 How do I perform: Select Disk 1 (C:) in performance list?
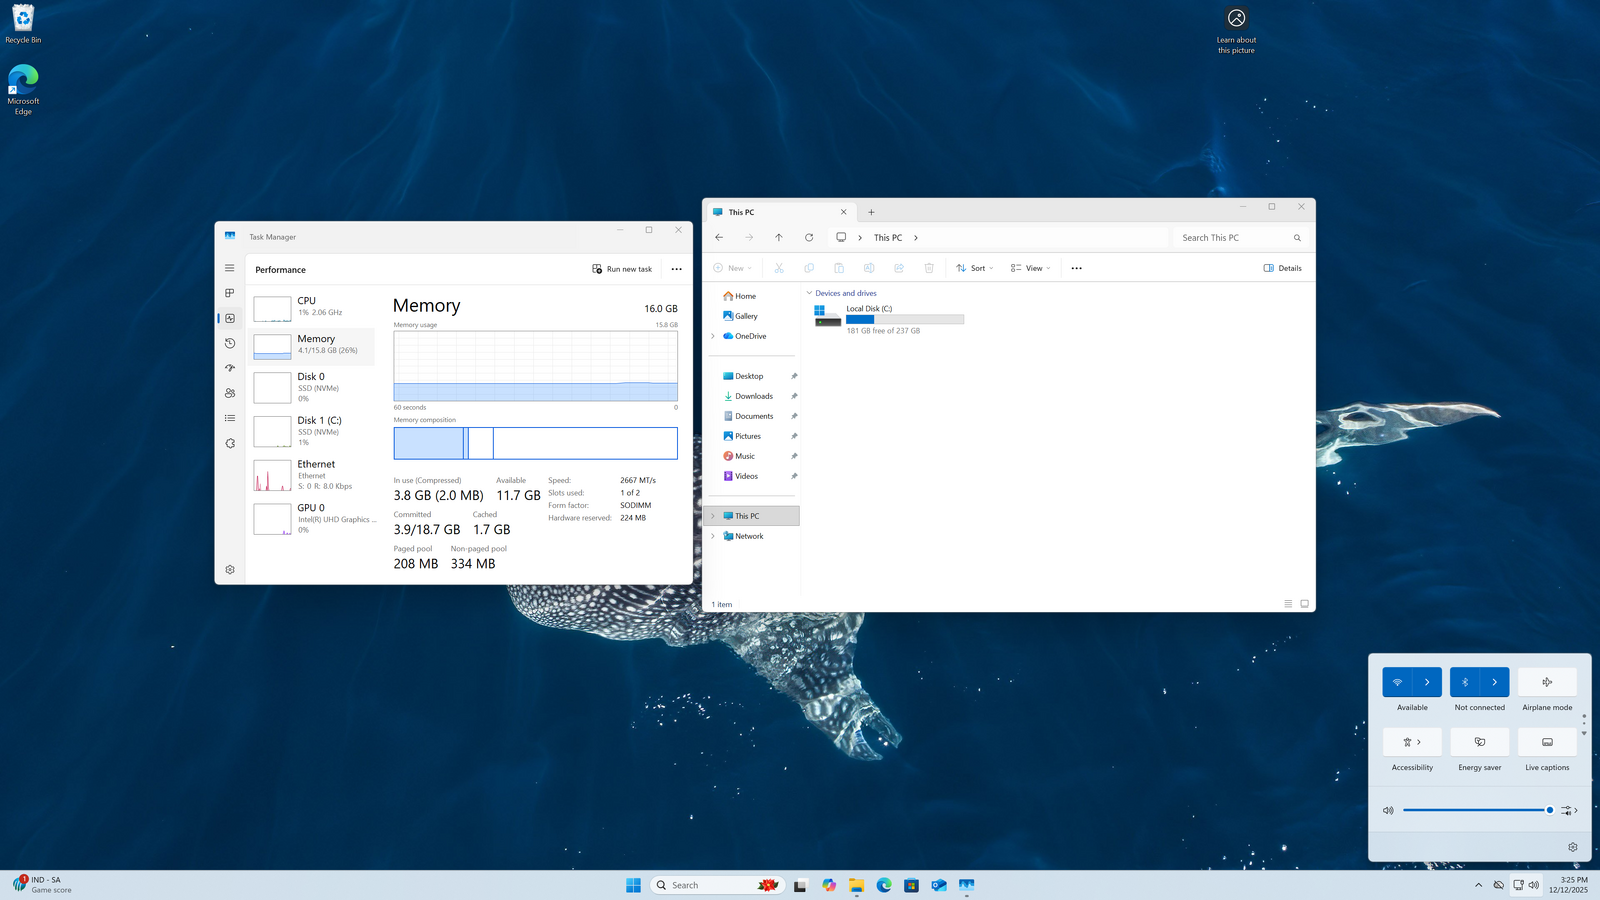point(312,431)
